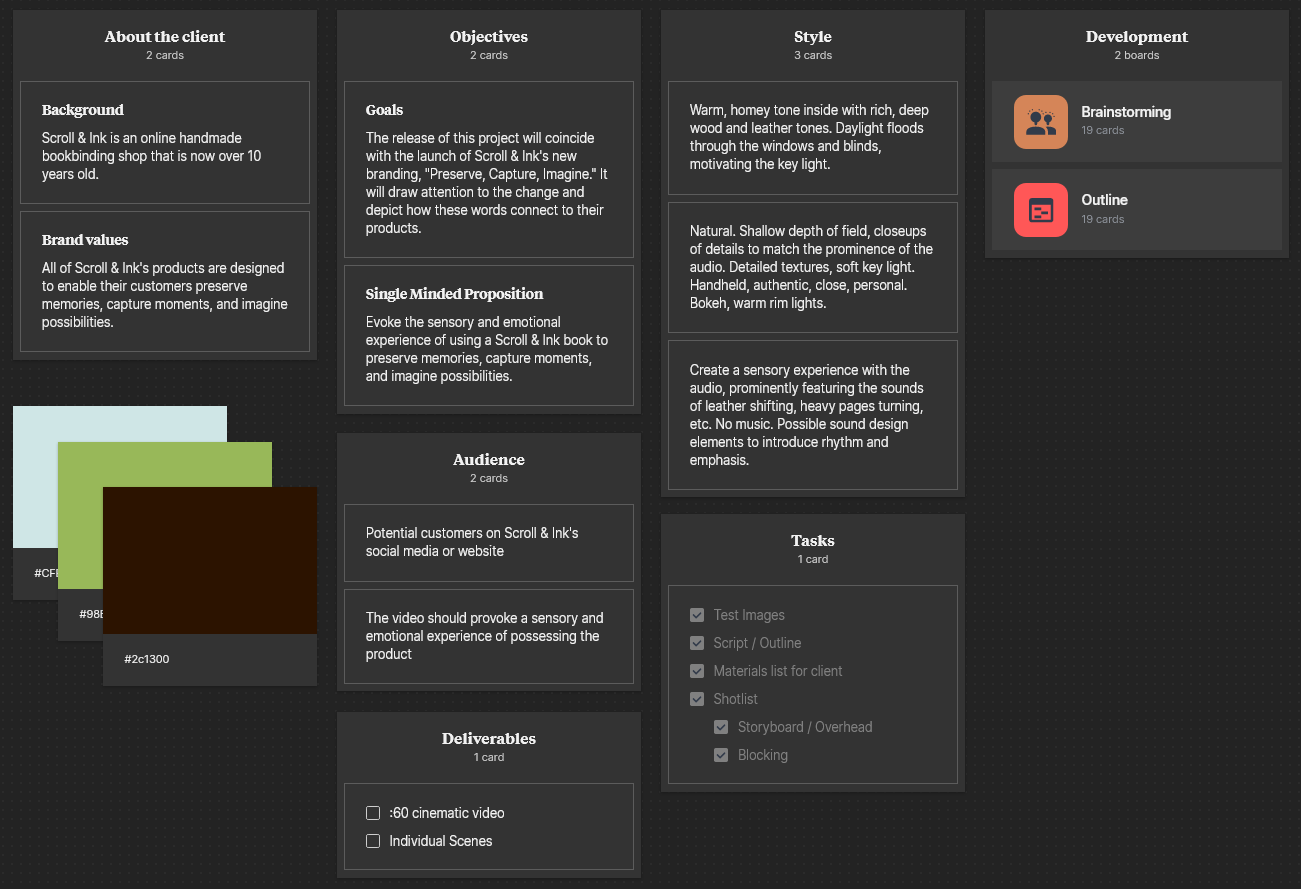Uncheck the Script / Outline task
This screenshot has height=889, width=1301.
(697, 643)
